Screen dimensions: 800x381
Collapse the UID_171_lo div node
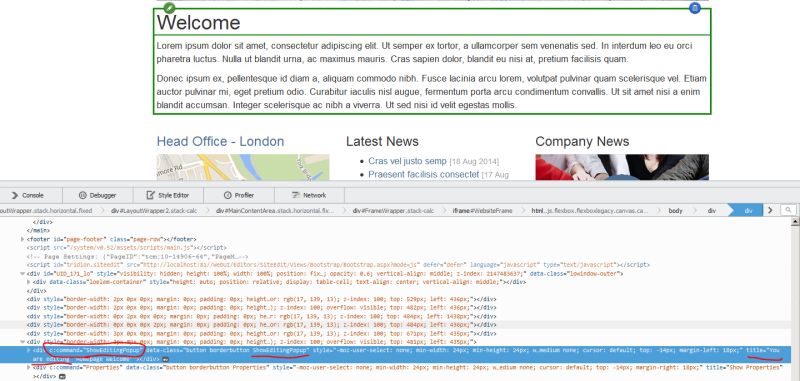click(22, 274)
